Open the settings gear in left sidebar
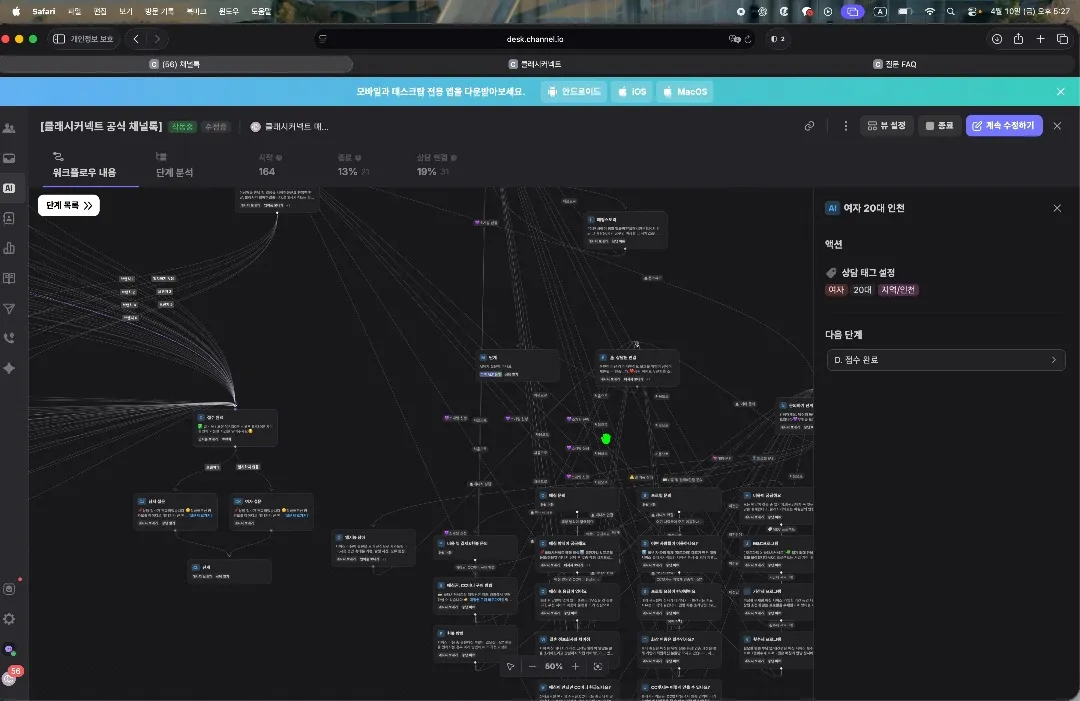Image resolution: width=1080 pixels, height=701 pixels. tap(9, 618)
